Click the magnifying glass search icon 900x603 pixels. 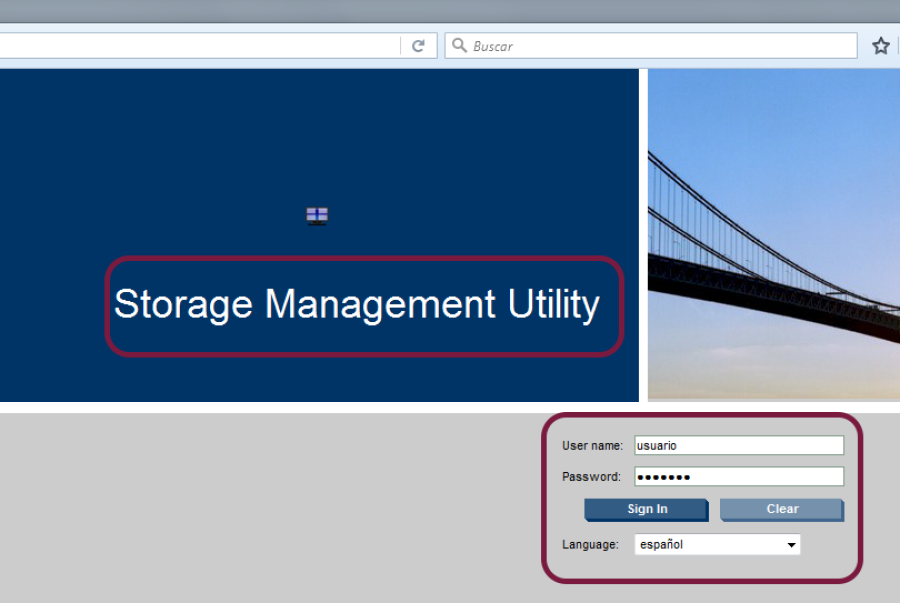coord(459,46)
